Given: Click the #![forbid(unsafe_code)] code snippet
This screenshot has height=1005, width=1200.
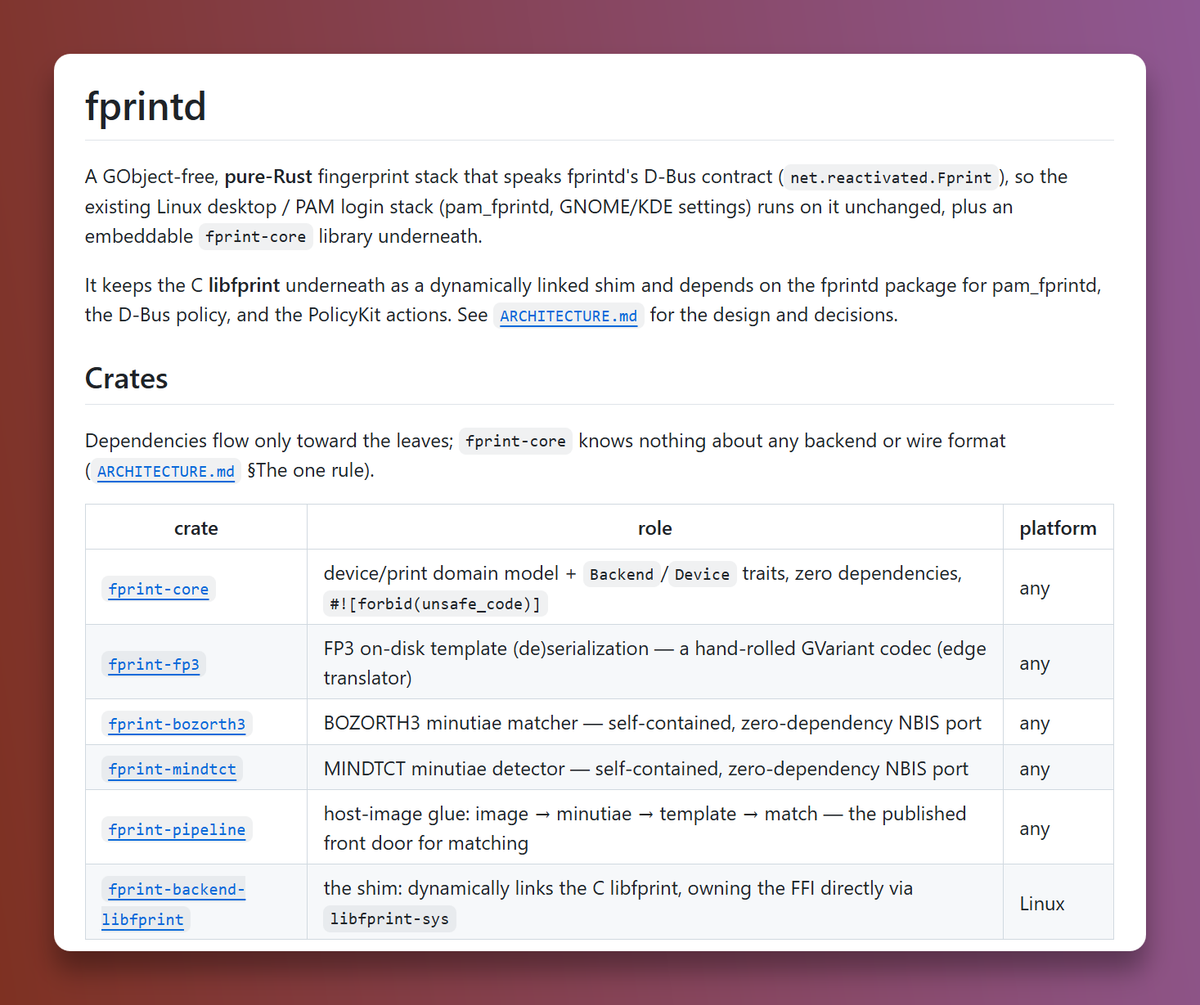Looking at the screenshot, I should click(435, 604).
